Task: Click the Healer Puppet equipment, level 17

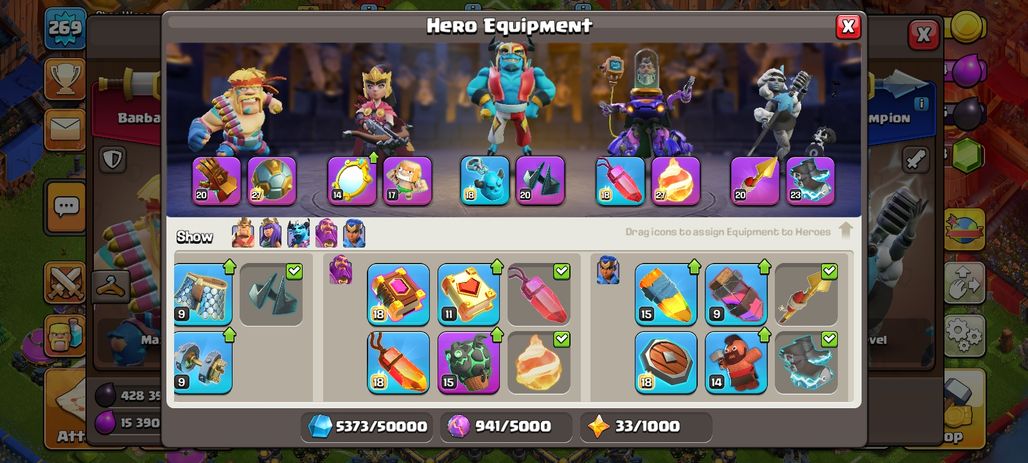Action: (407, 180)
